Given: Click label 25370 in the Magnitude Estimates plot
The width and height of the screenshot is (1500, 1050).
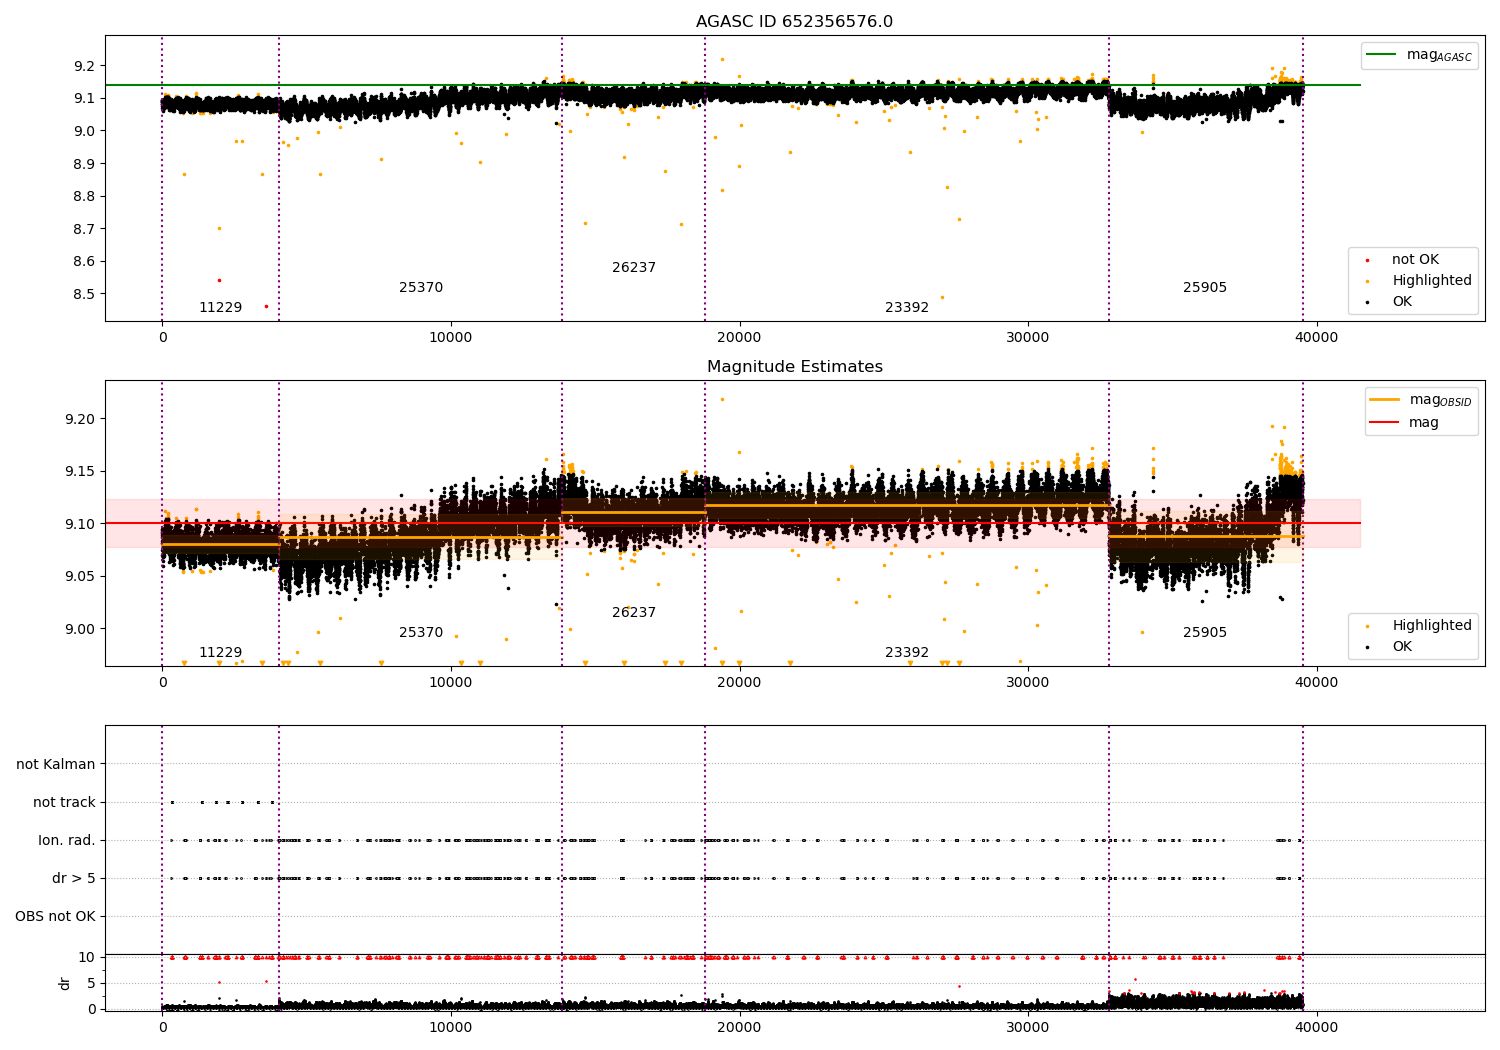Looking at the screenshot, I should 421,633.
